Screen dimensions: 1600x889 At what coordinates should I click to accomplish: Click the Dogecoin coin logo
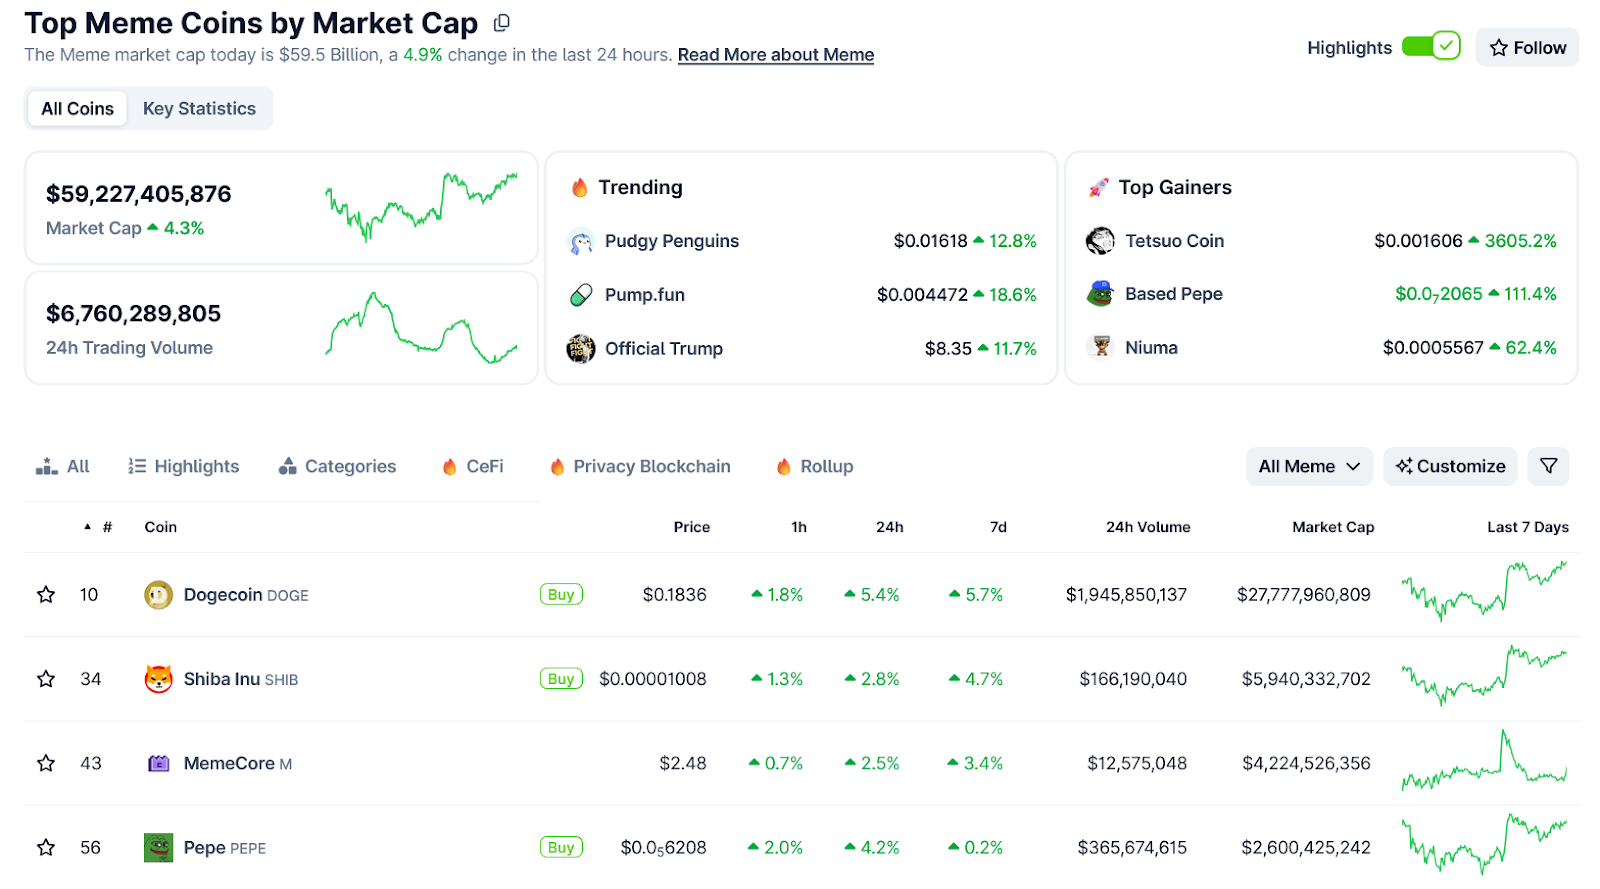coord(158,595)
